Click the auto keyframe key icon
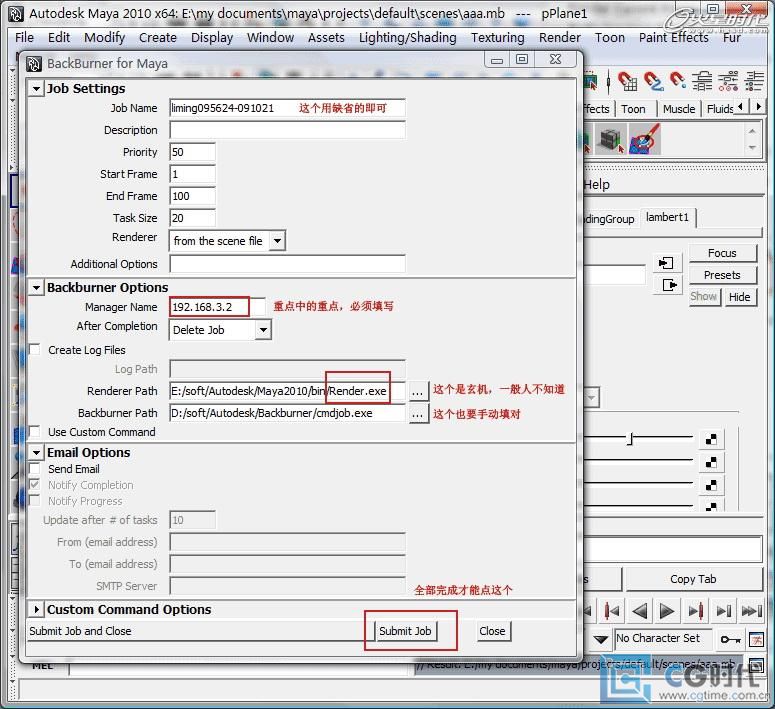Viewport: 775px width, 709px height. tap(731, 639)
